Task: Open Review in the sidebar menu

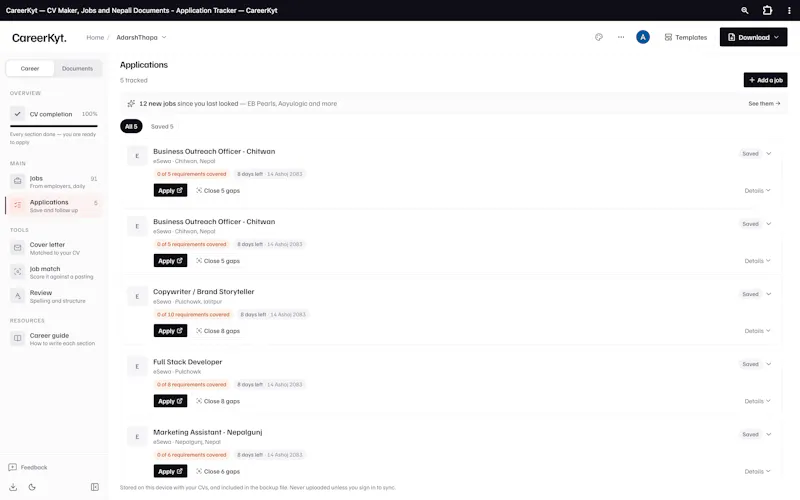Action: (54, 296)
